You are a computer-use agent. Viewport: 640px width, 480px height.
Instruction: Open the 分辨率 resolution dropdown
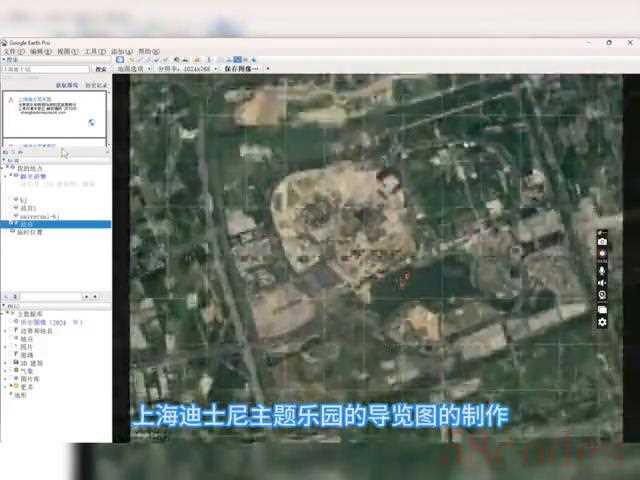[x=187, y=69]
